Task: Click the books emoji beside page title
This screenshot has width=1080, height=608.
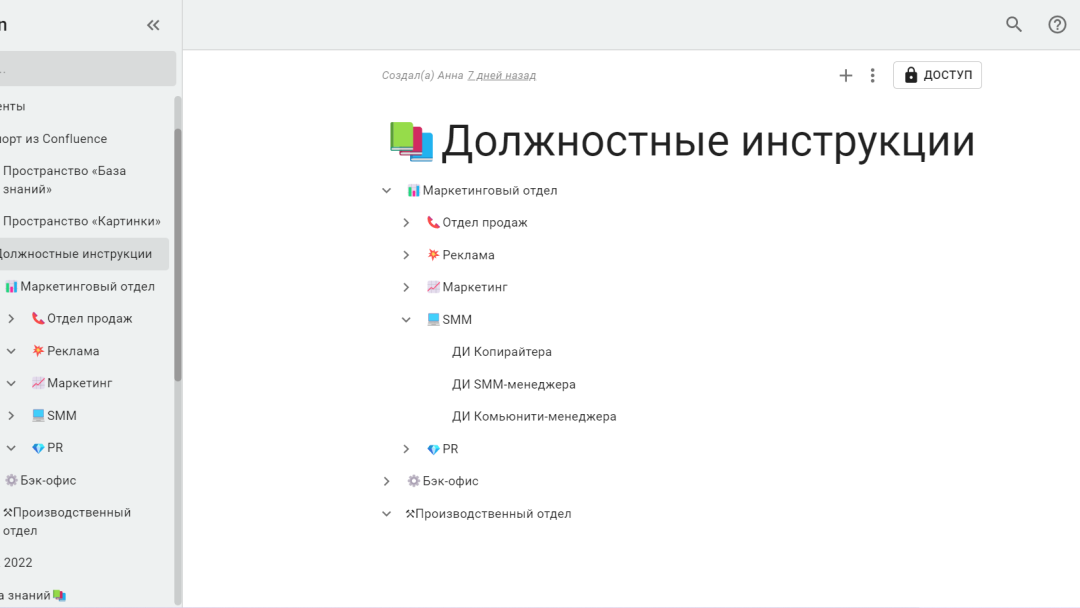Action: tap(411, 141)
